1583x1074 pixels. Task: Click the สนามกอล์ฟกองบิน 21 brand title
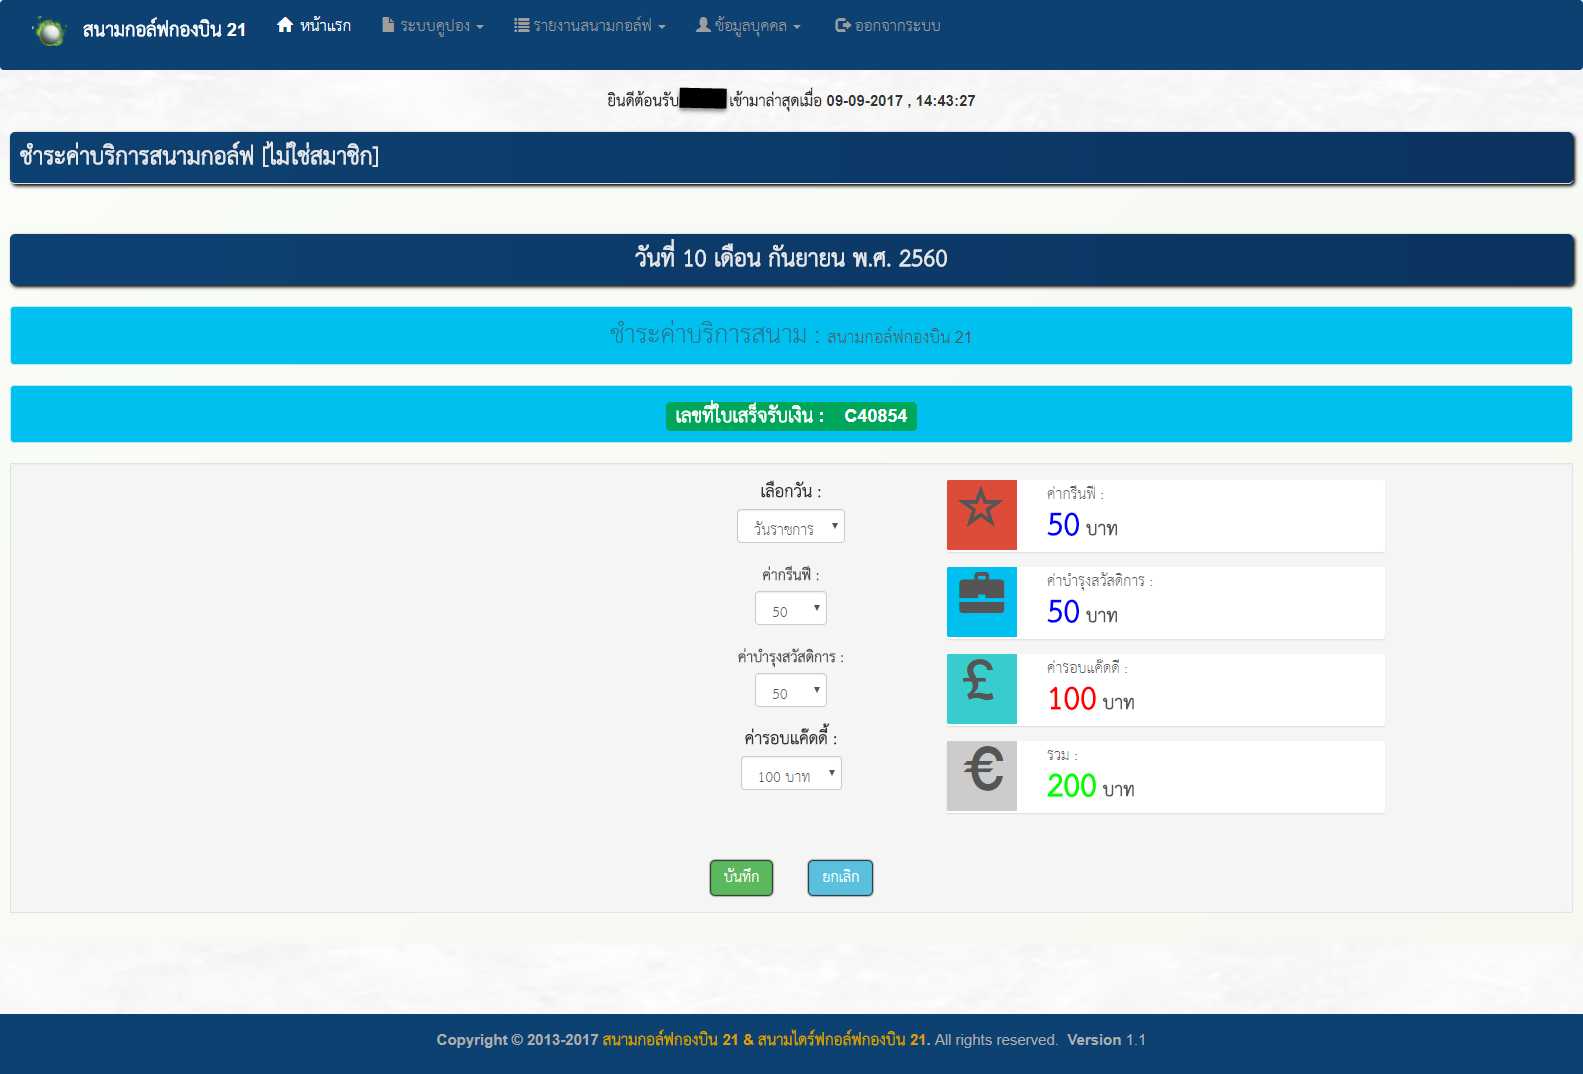click(164, 30)
